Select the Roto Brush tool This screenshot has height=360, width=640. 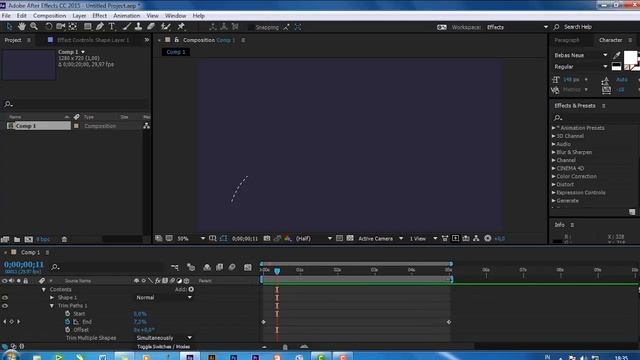coord(165,27)
